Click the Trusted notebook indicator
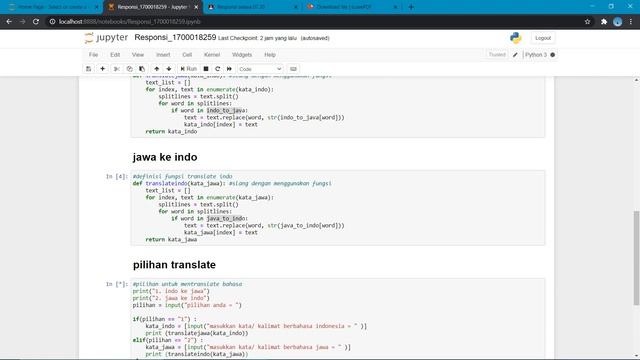Image resolution: width=640 pixels, height=360 pixels. (497, 55)
